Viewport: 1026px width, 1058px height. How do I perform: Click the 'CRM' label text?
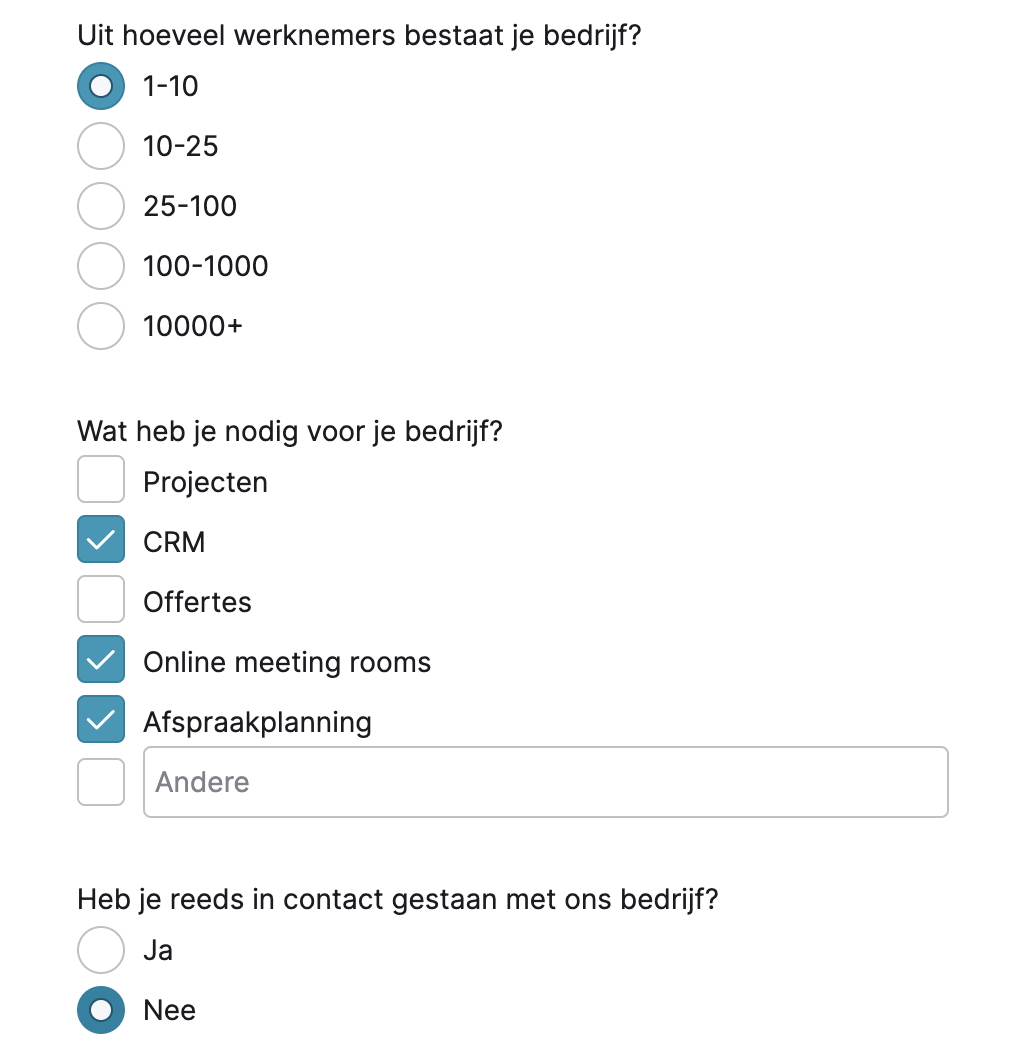[x=174, y=543]
